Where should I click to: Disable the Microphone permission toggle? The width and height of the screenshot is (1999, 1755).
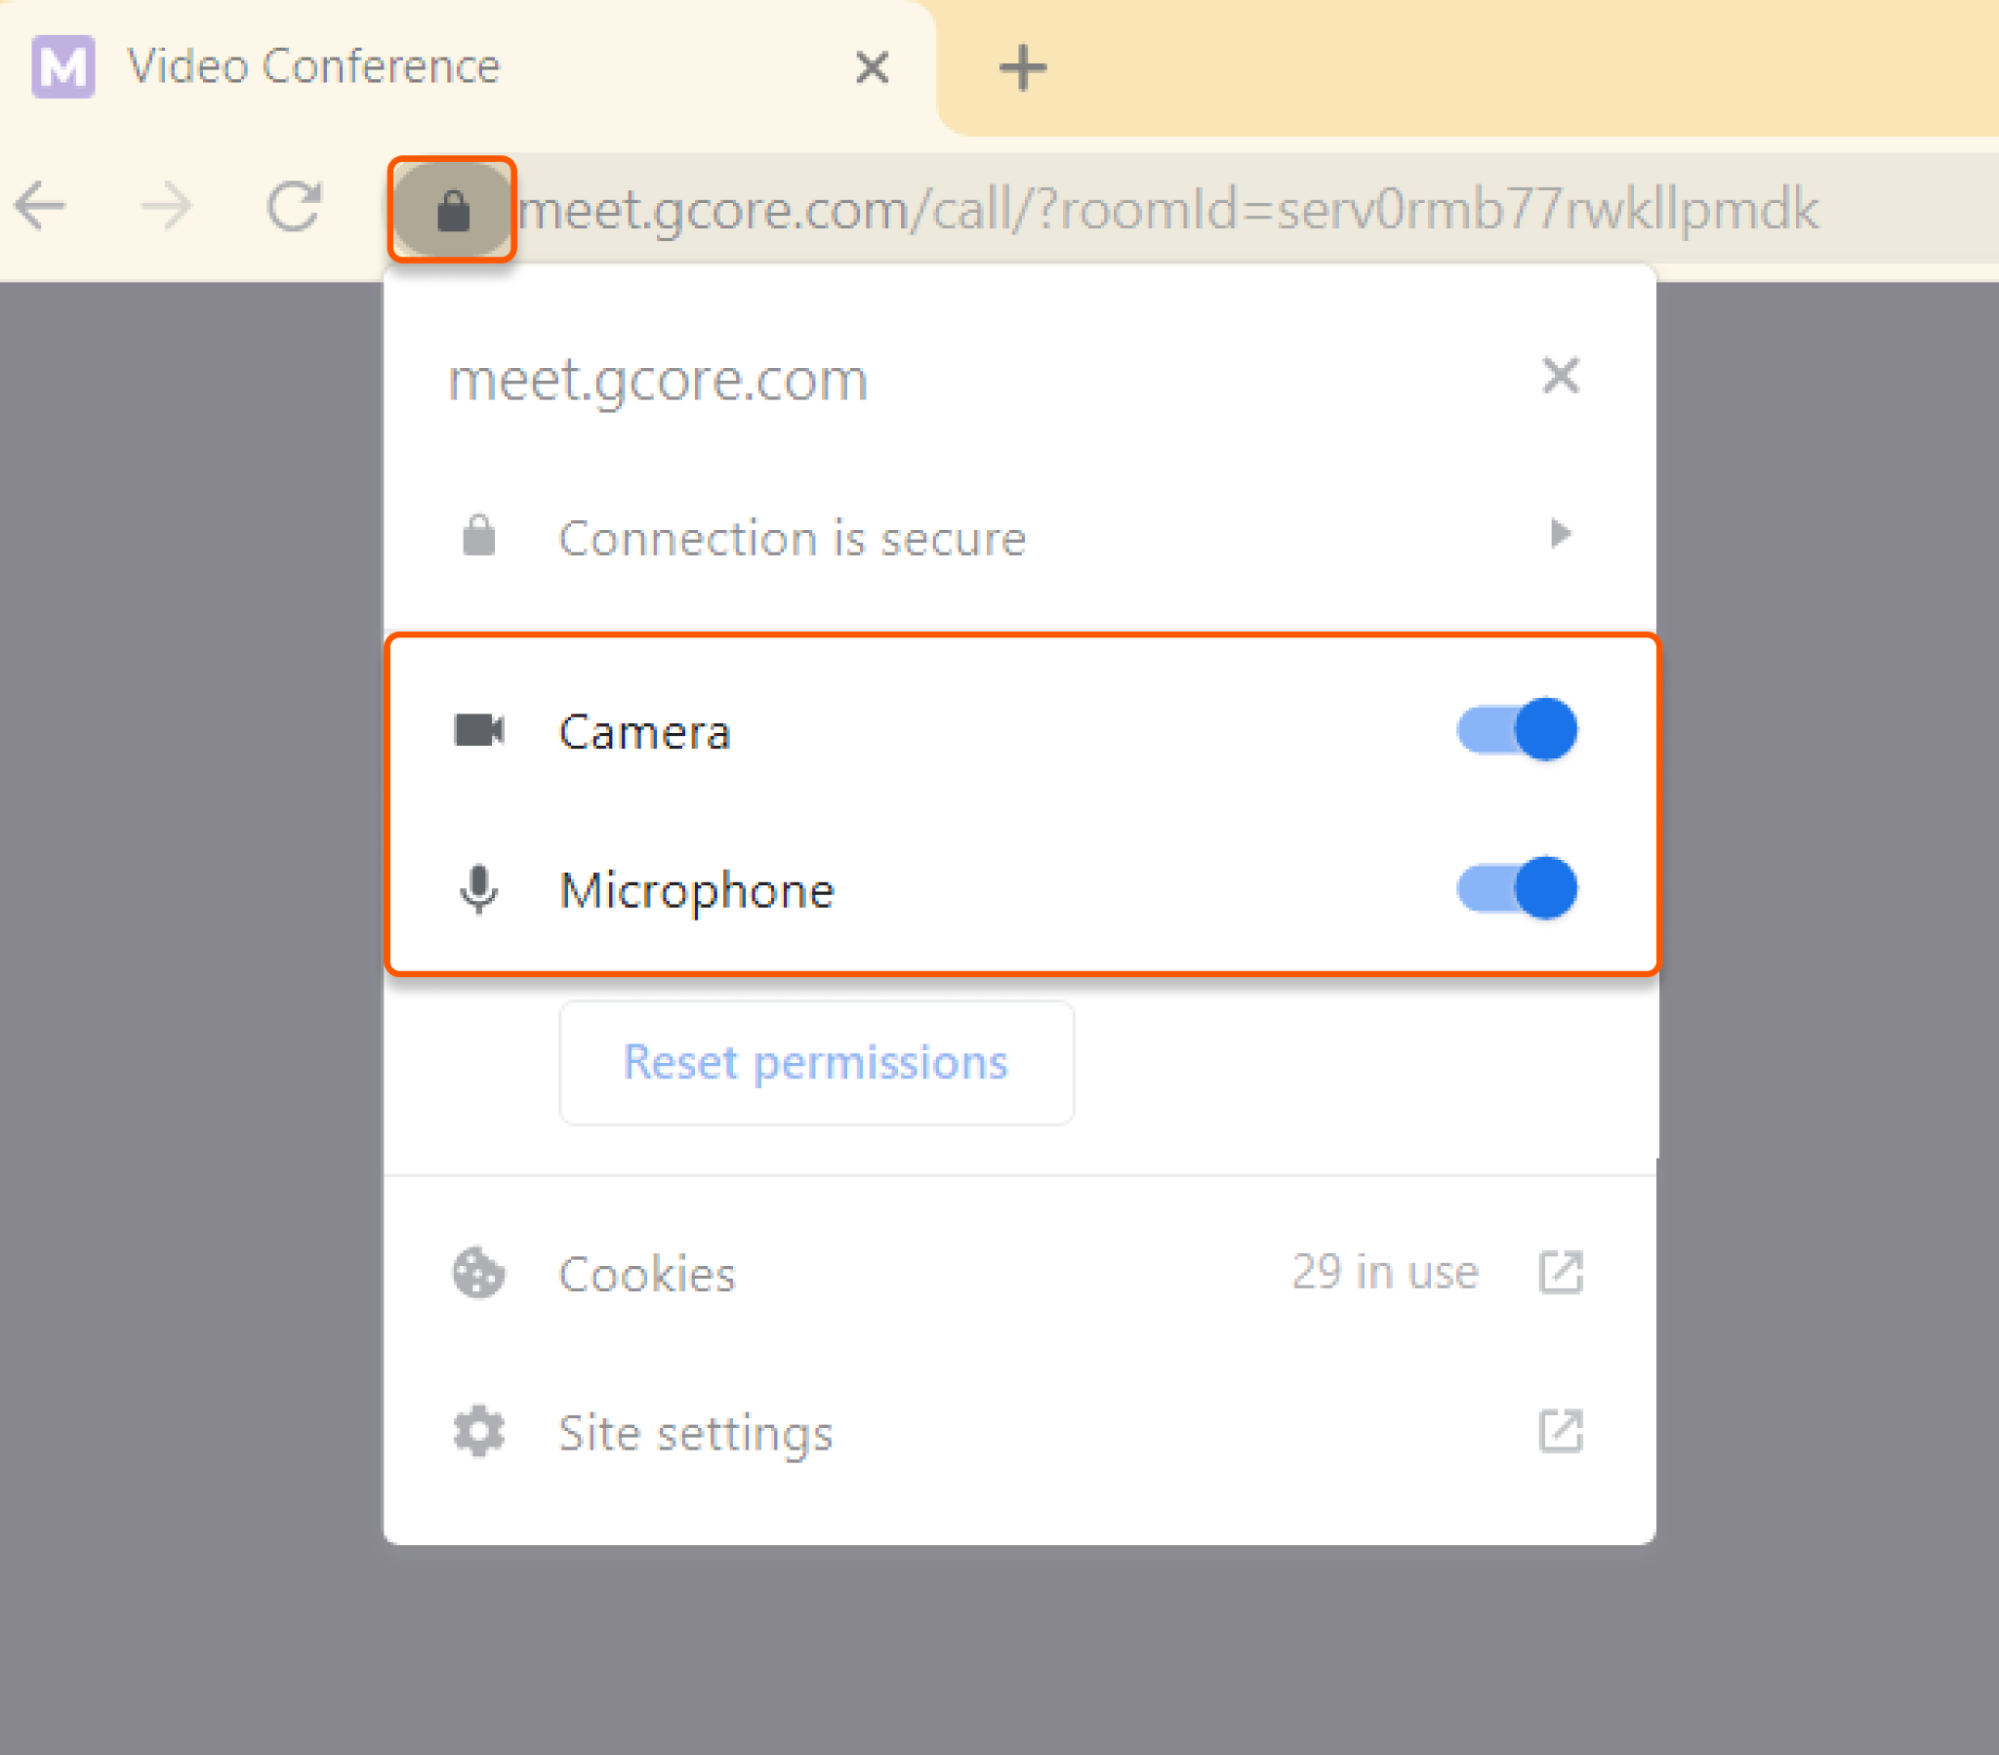[x=1517, y=889]
